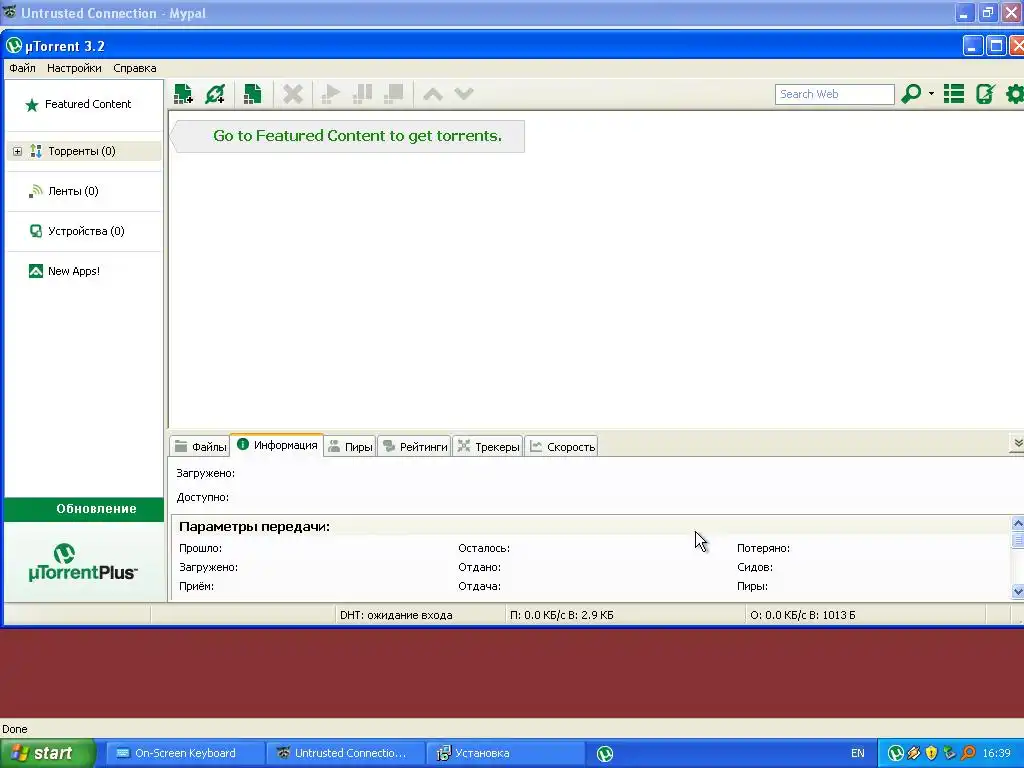Click the µTorrent system tray icon
This screenshot has width=1024, height=768.
click(x=896, y=754)
